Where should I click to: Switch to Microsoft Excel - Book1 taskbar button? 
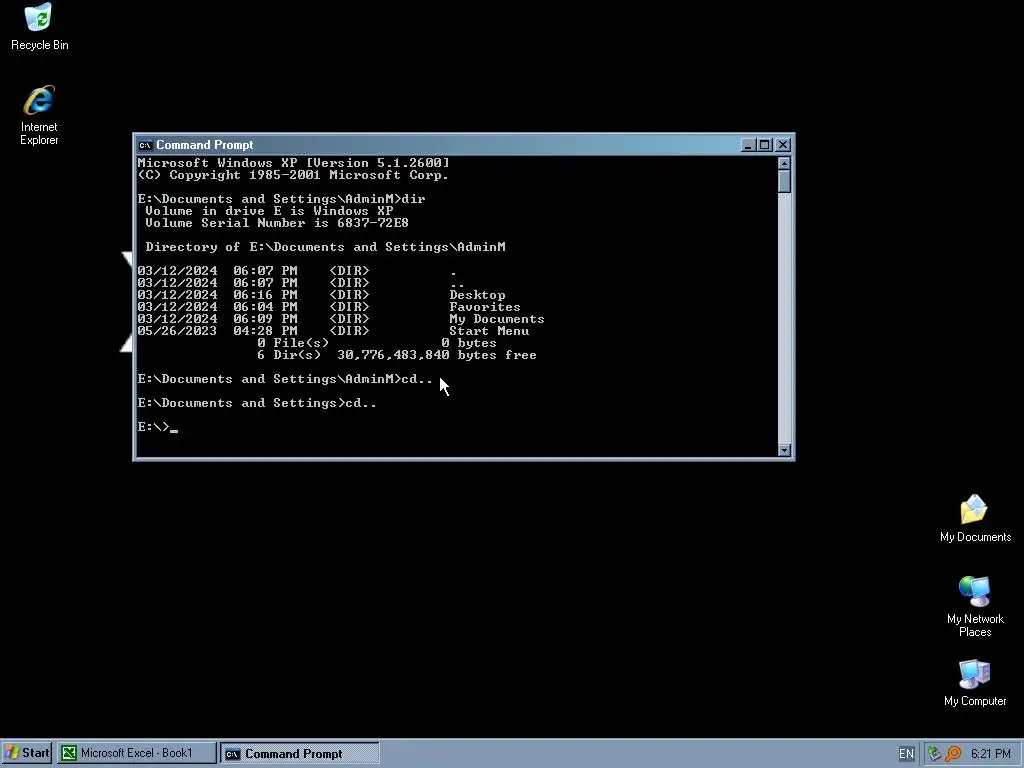(136, 753)
